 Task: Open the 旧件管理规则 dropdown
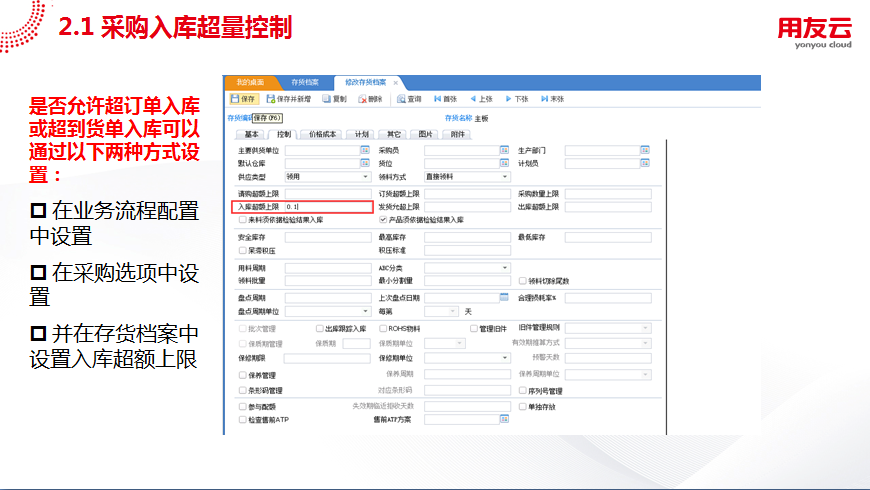pos(645,328)
